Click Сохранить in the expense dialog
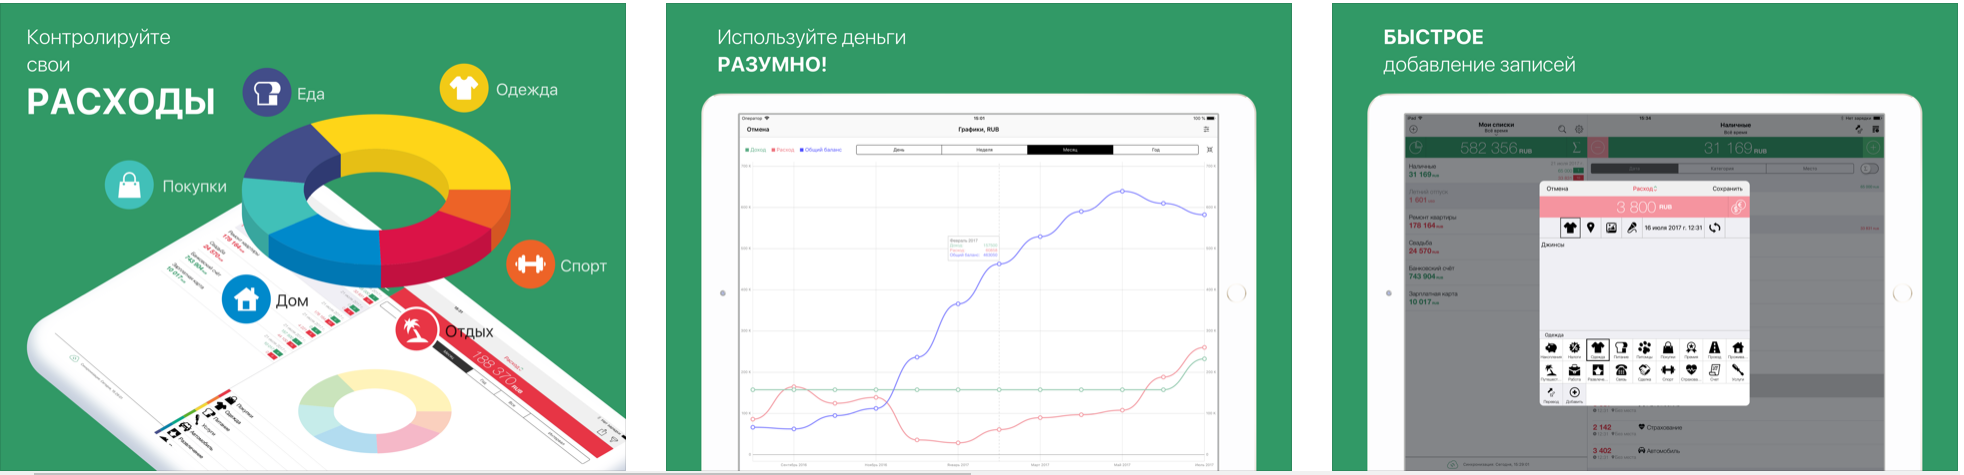Image resolution: width=1964 pixels, height=475 pixels. (1727, 188)
